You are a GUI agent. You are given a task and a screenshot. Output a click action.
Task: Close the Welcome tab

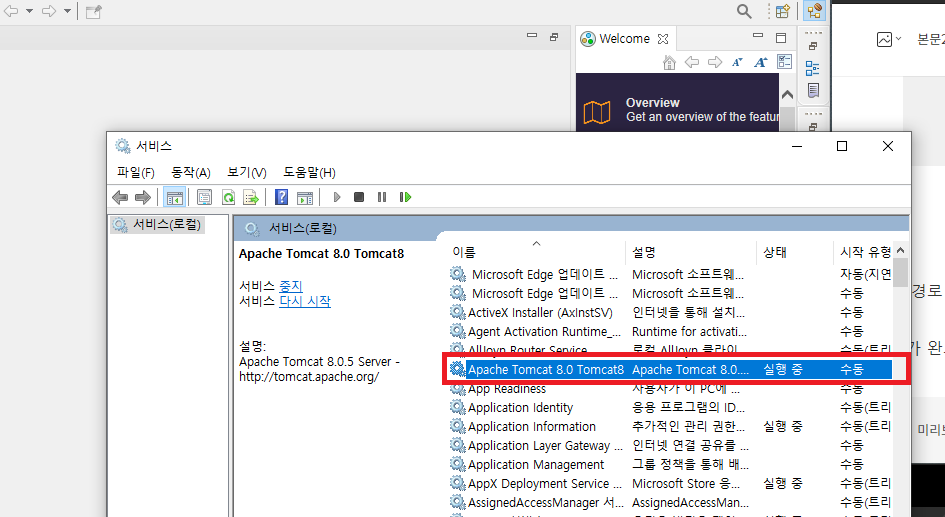663,39
